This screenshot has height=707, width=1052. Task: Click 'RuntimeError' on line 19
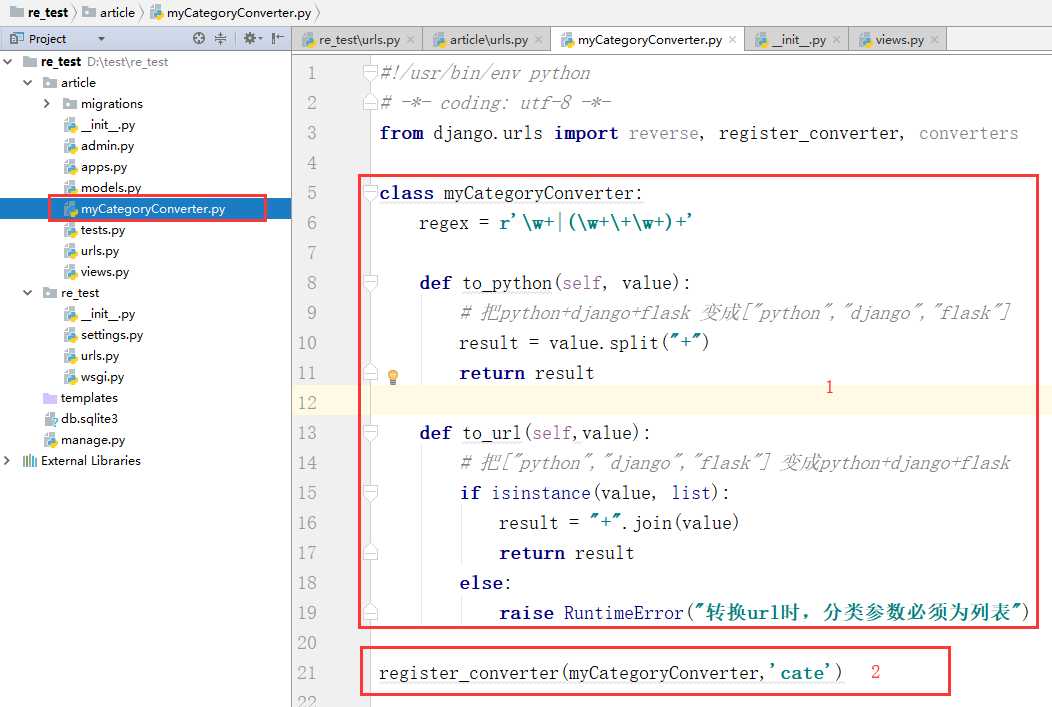[x=623, y=613]
